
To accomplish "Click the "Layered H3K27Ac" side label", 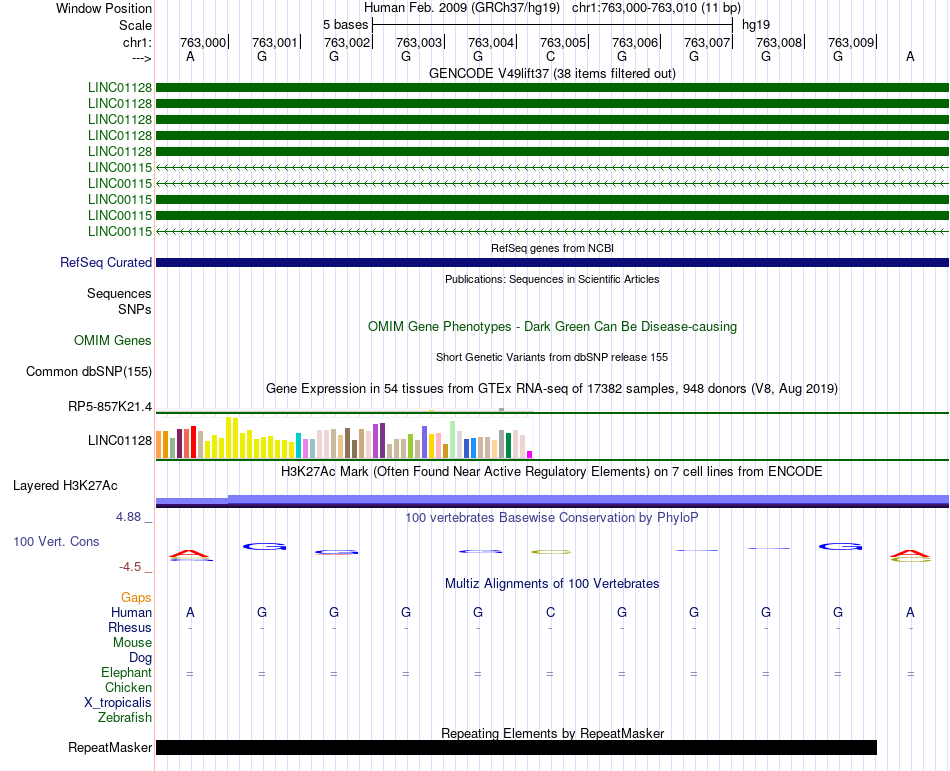I will (65, 486).
